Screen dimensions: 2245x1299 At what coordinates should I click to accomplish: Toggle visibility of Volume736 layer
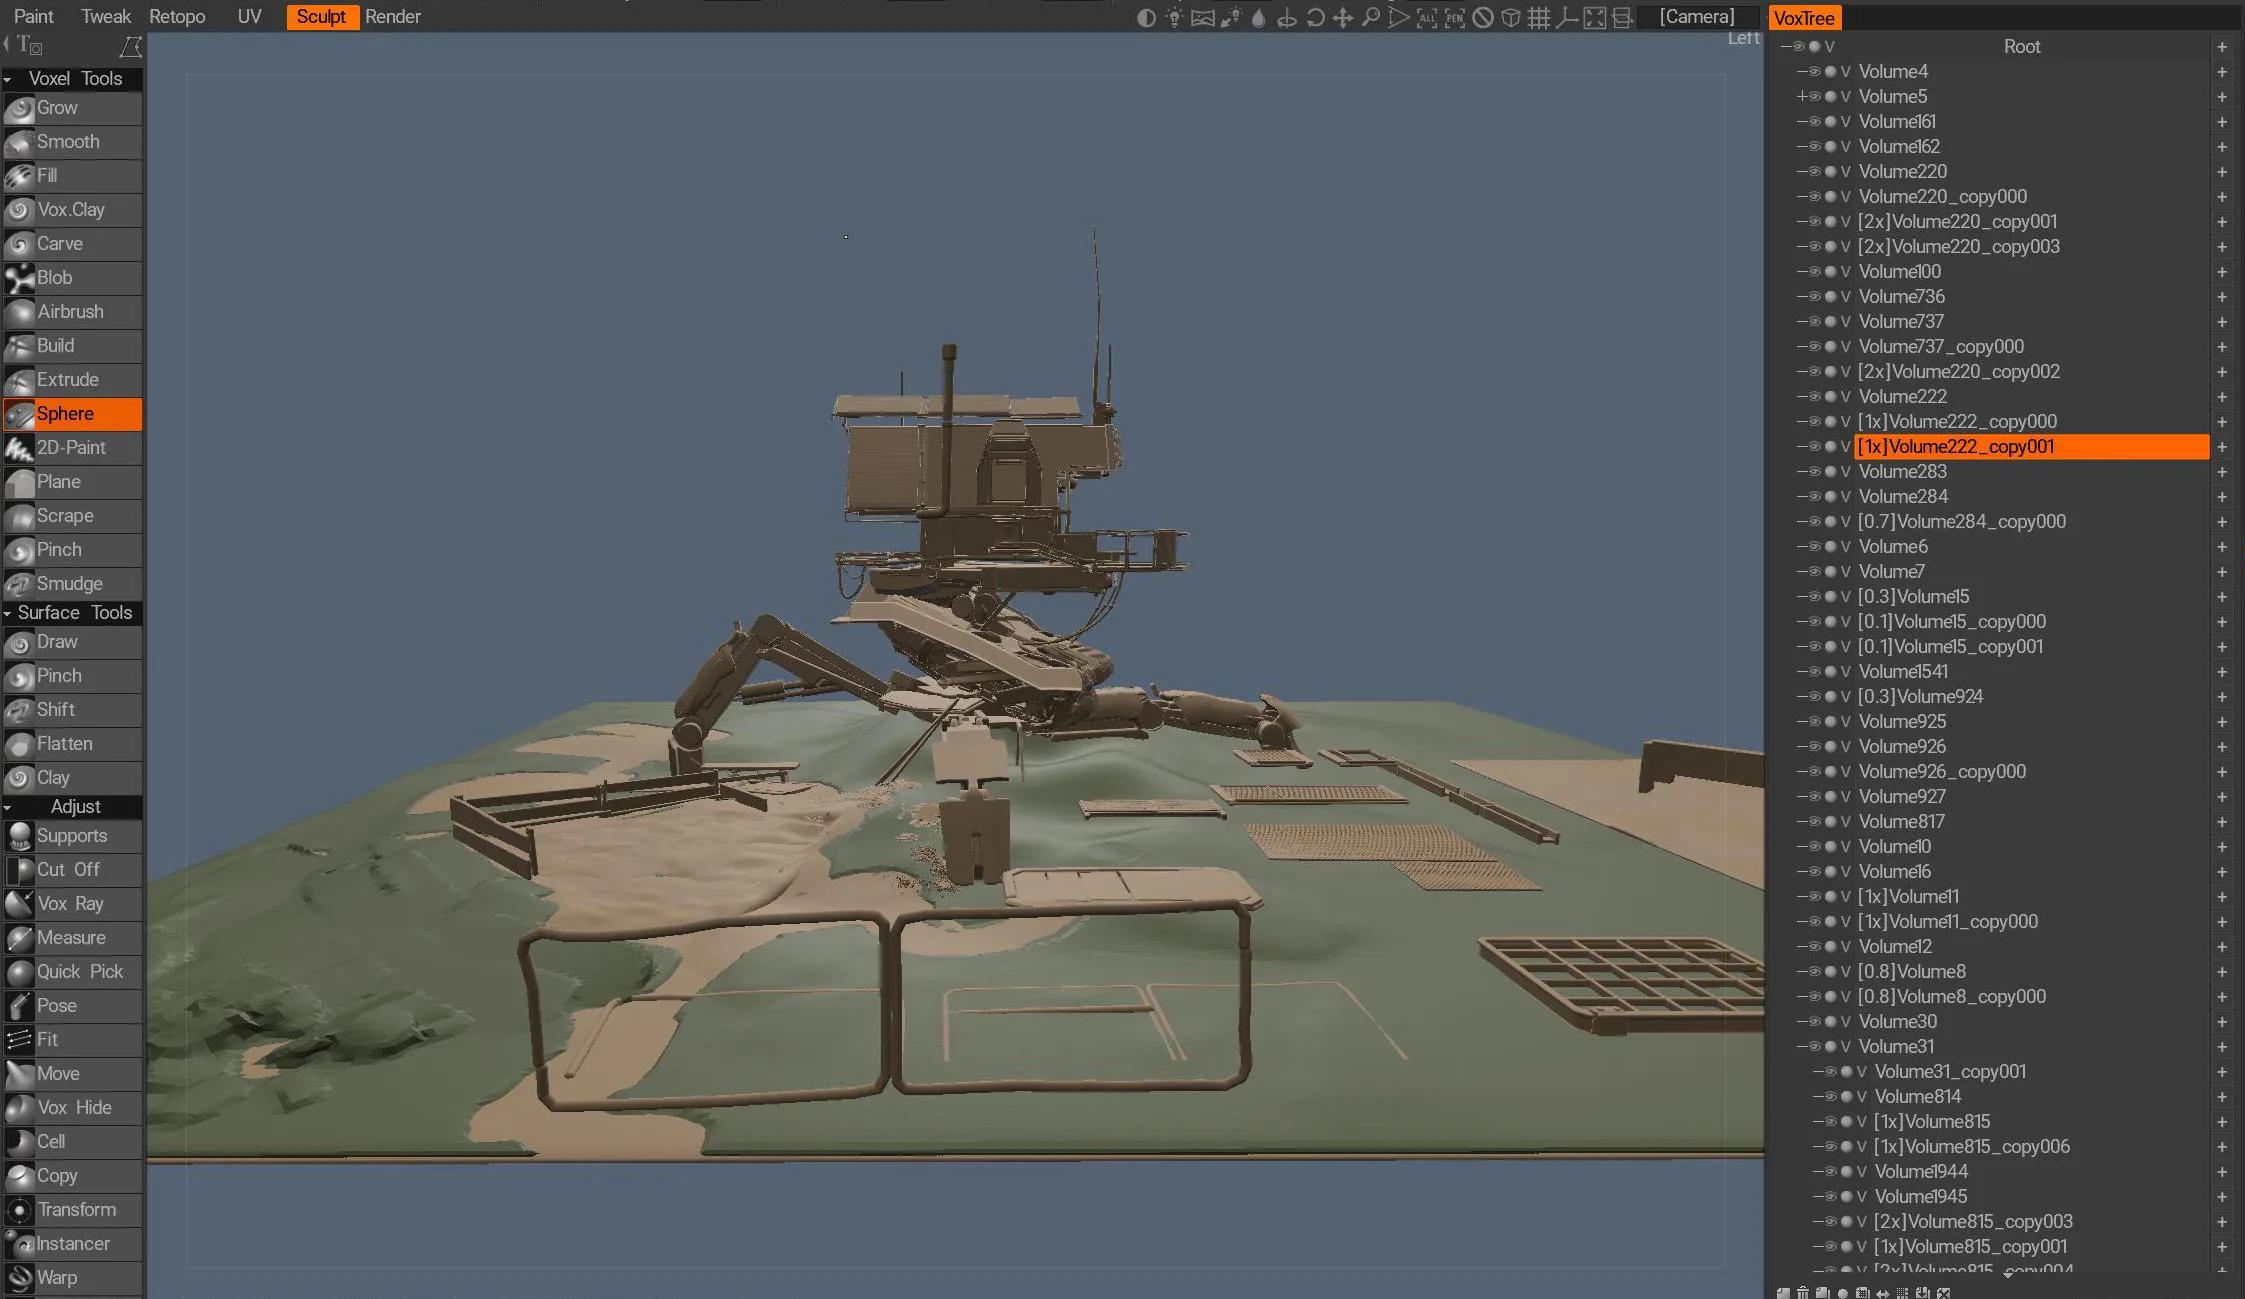click(1814, 297)
